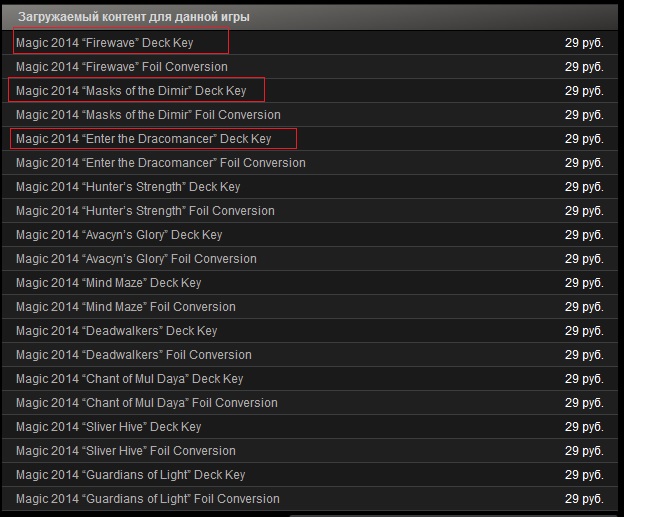Screen dimensions: 645x517
Task: Choose "Hunter's Strength" Foil Conversion
Action: point(145,211)
